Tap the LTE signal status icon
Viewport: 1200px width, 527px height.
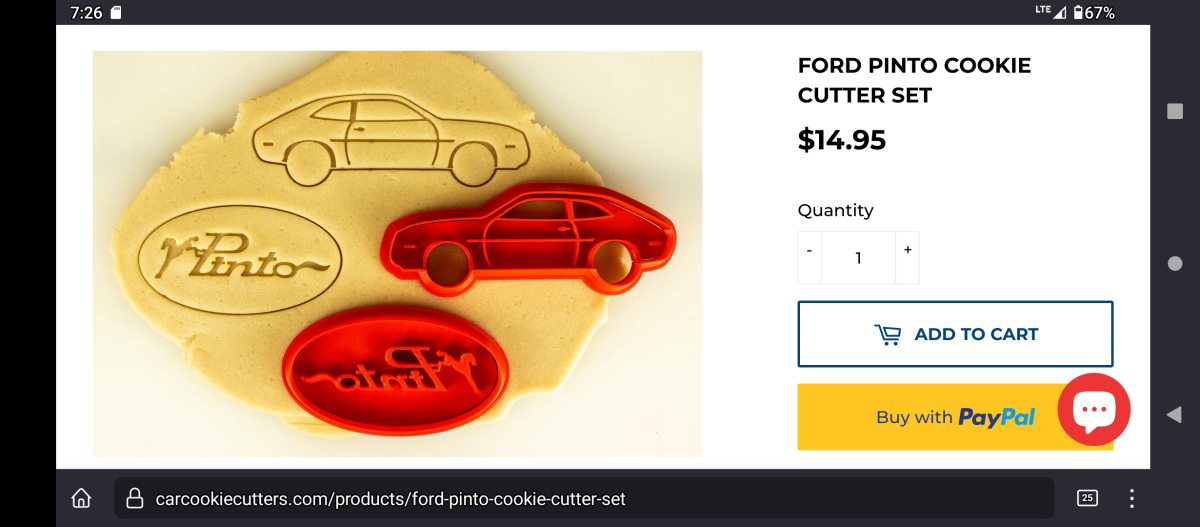tap(1051, 12)
